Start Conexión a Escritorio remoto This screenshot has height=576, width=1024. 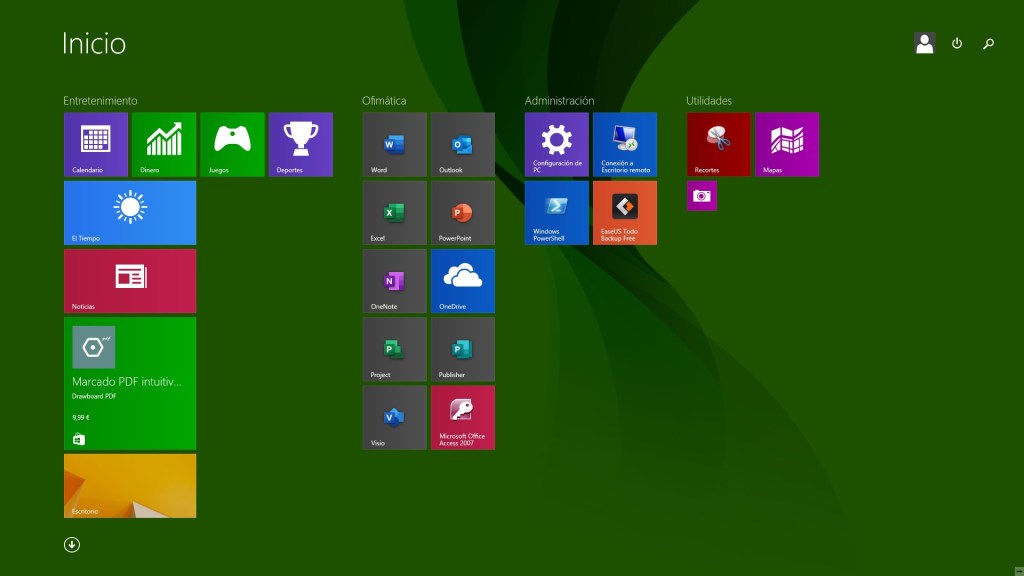624,144
